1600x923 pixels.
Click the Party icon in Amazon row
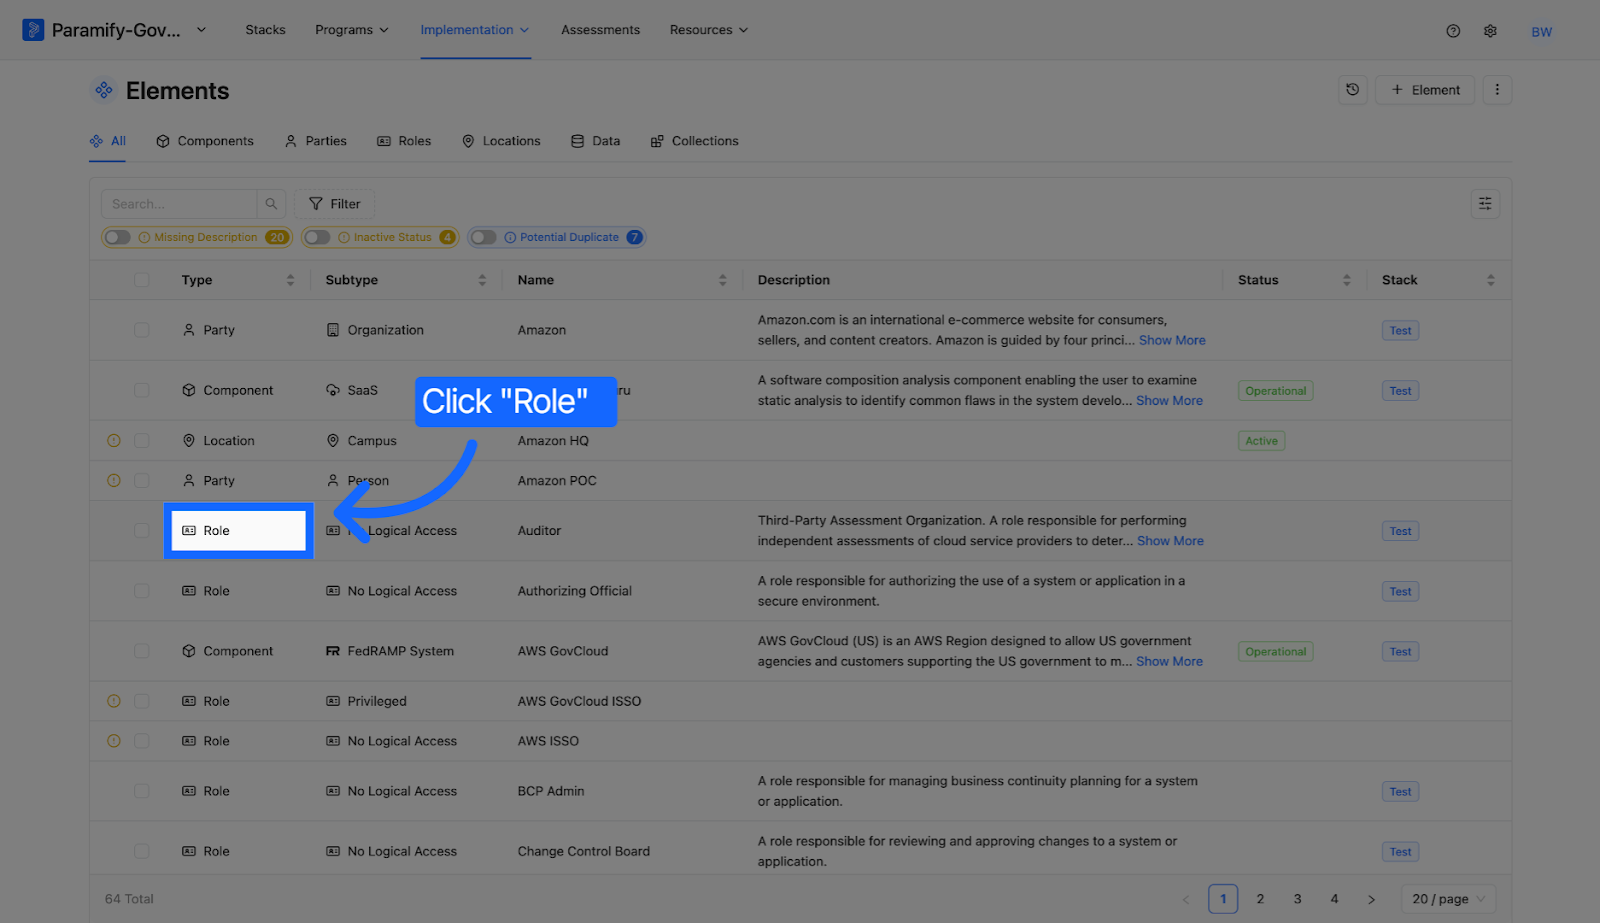(189, 330)
